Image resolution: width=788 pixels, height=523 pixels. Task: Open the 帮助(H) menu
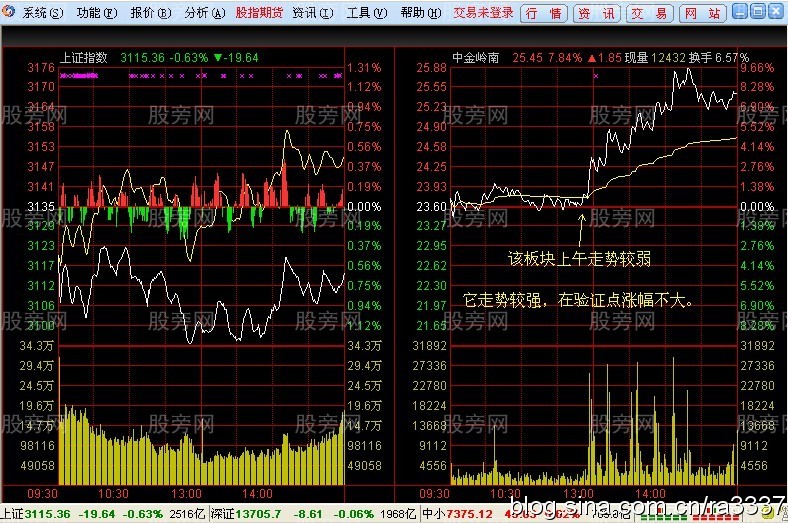(421, 13)
